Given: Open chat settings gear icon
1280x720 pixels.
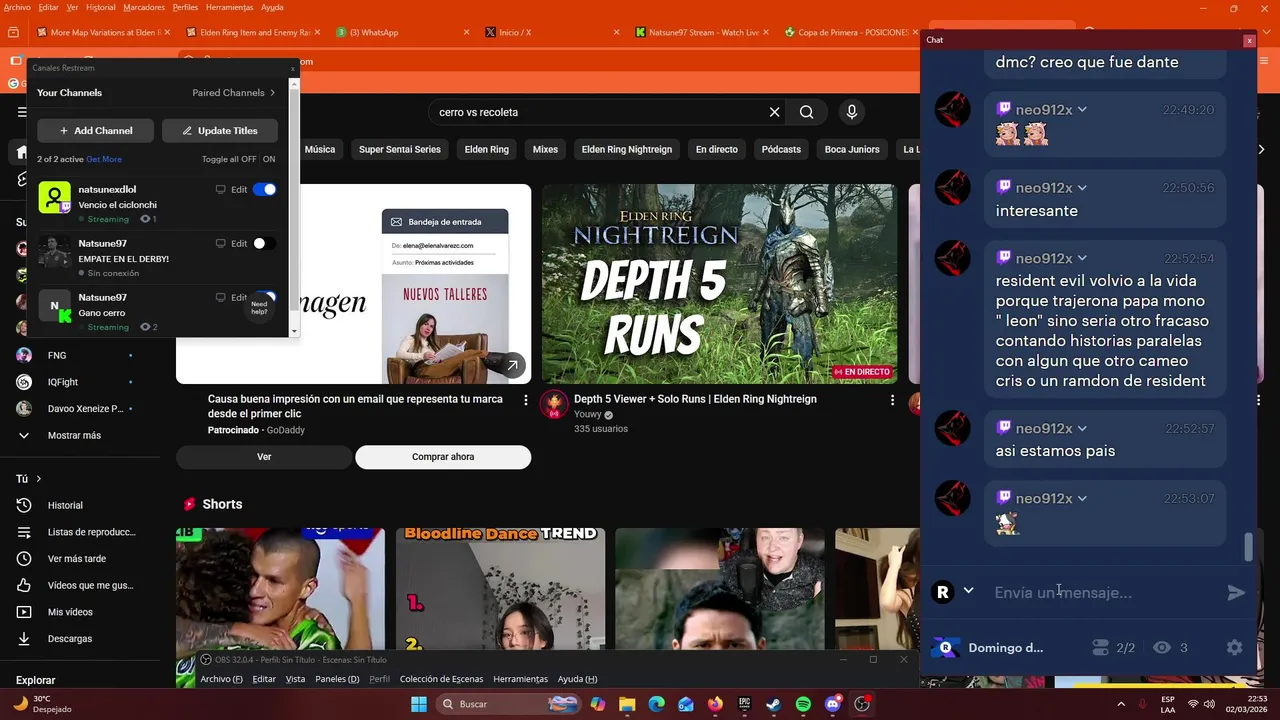Looking at the screenshot, I should pos(1234,647).
